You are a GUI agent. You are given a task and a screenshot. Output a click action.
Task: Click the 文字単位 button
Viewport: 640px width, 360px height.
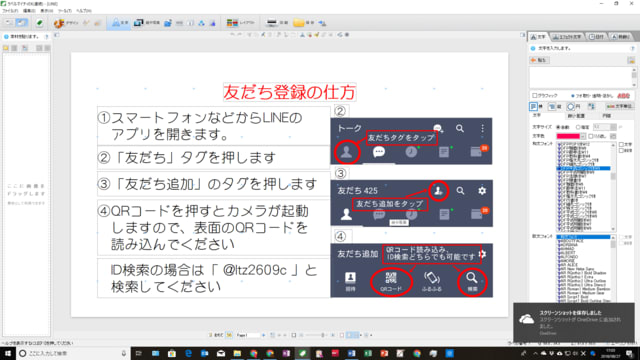tap(619, 107)
